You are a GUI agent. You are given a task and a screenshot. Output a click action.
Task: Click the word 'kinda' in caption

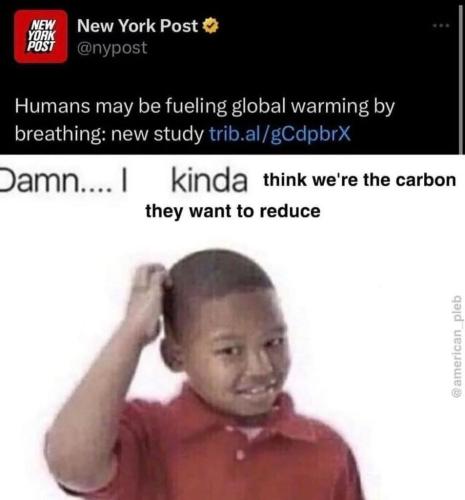(209, 181)
